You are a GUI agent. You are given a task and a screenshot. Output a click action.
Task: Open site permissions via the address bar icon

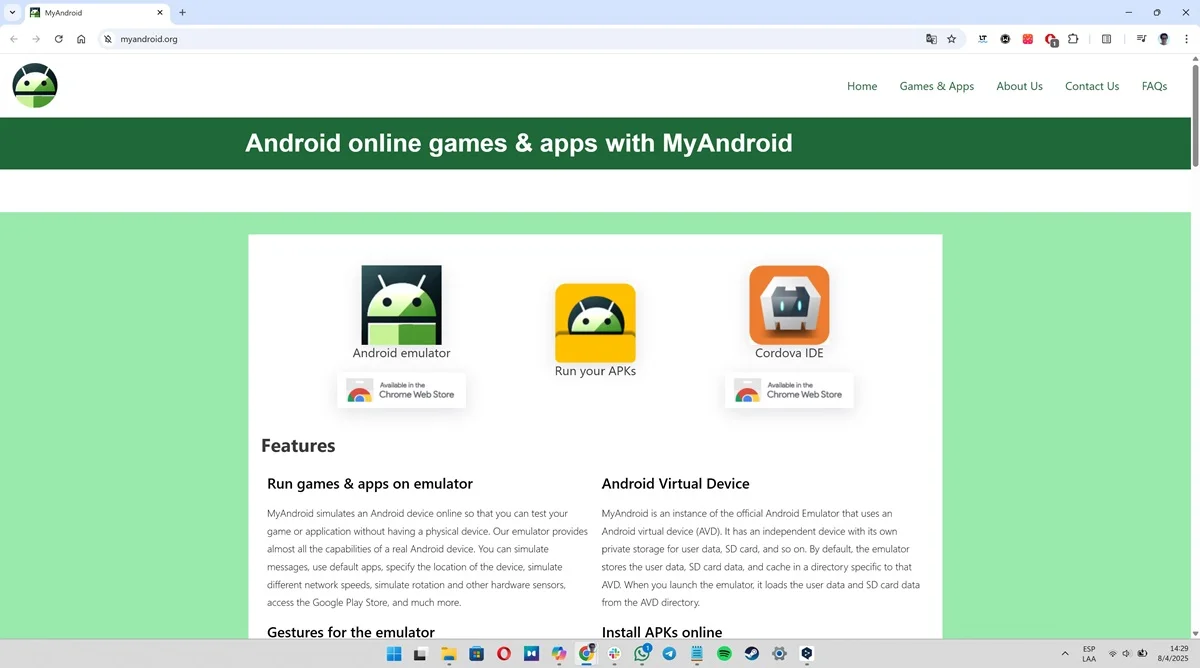click(x=106, y=39)
